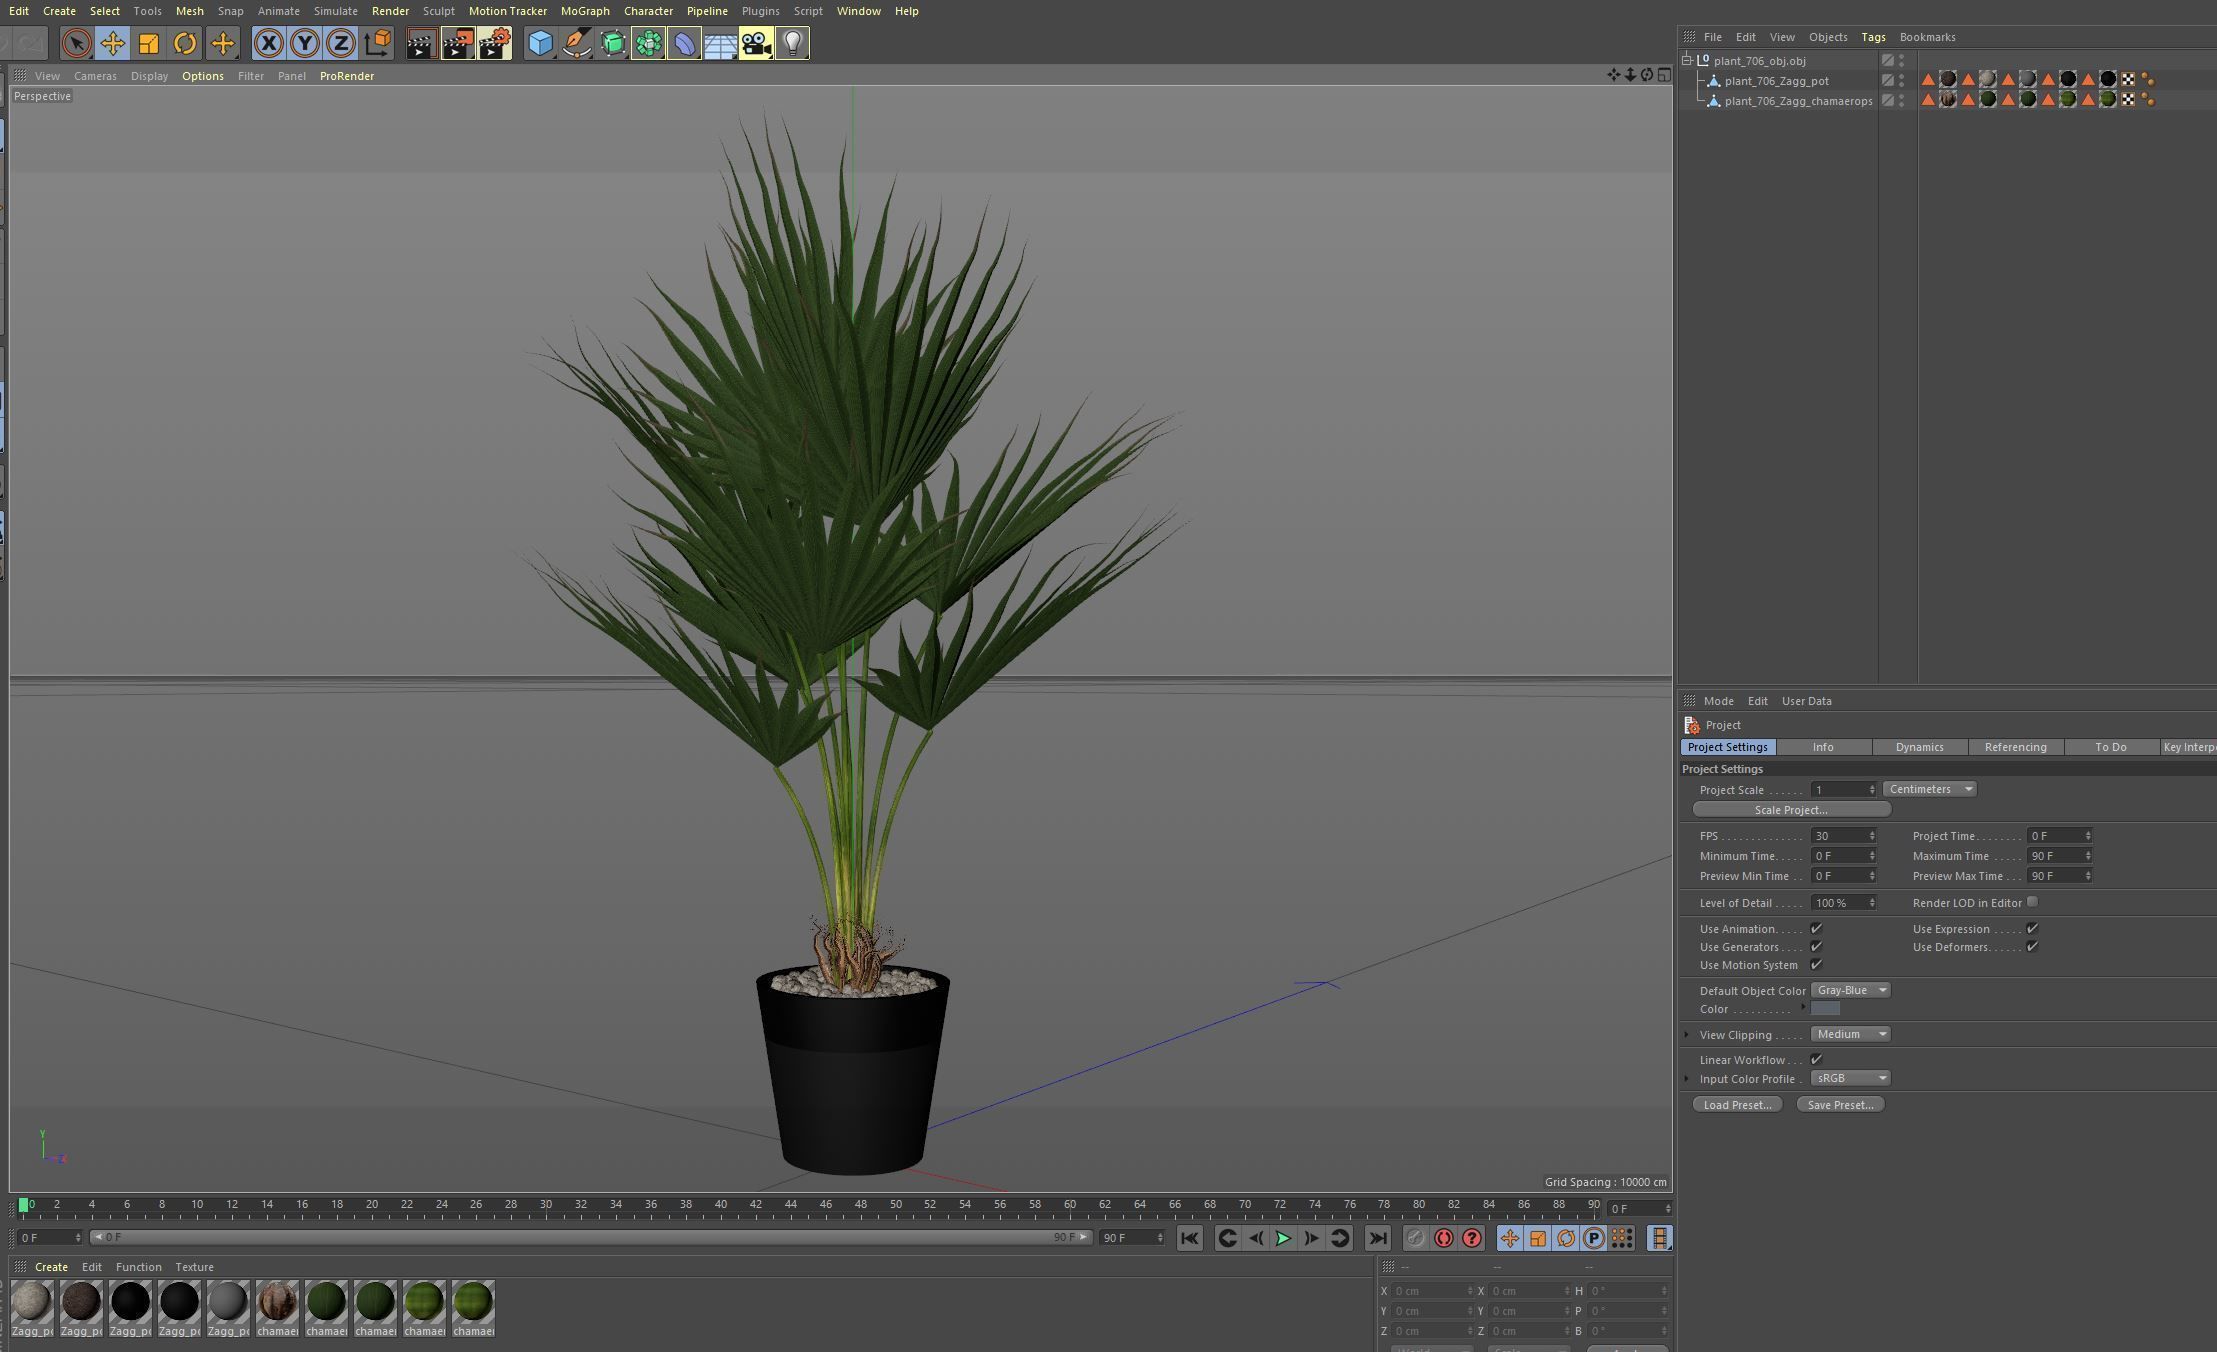Image resolution: width=2217 pixels, height=1352 pixels.
Task: Select the Rotate tool
Action: point(185,43)
